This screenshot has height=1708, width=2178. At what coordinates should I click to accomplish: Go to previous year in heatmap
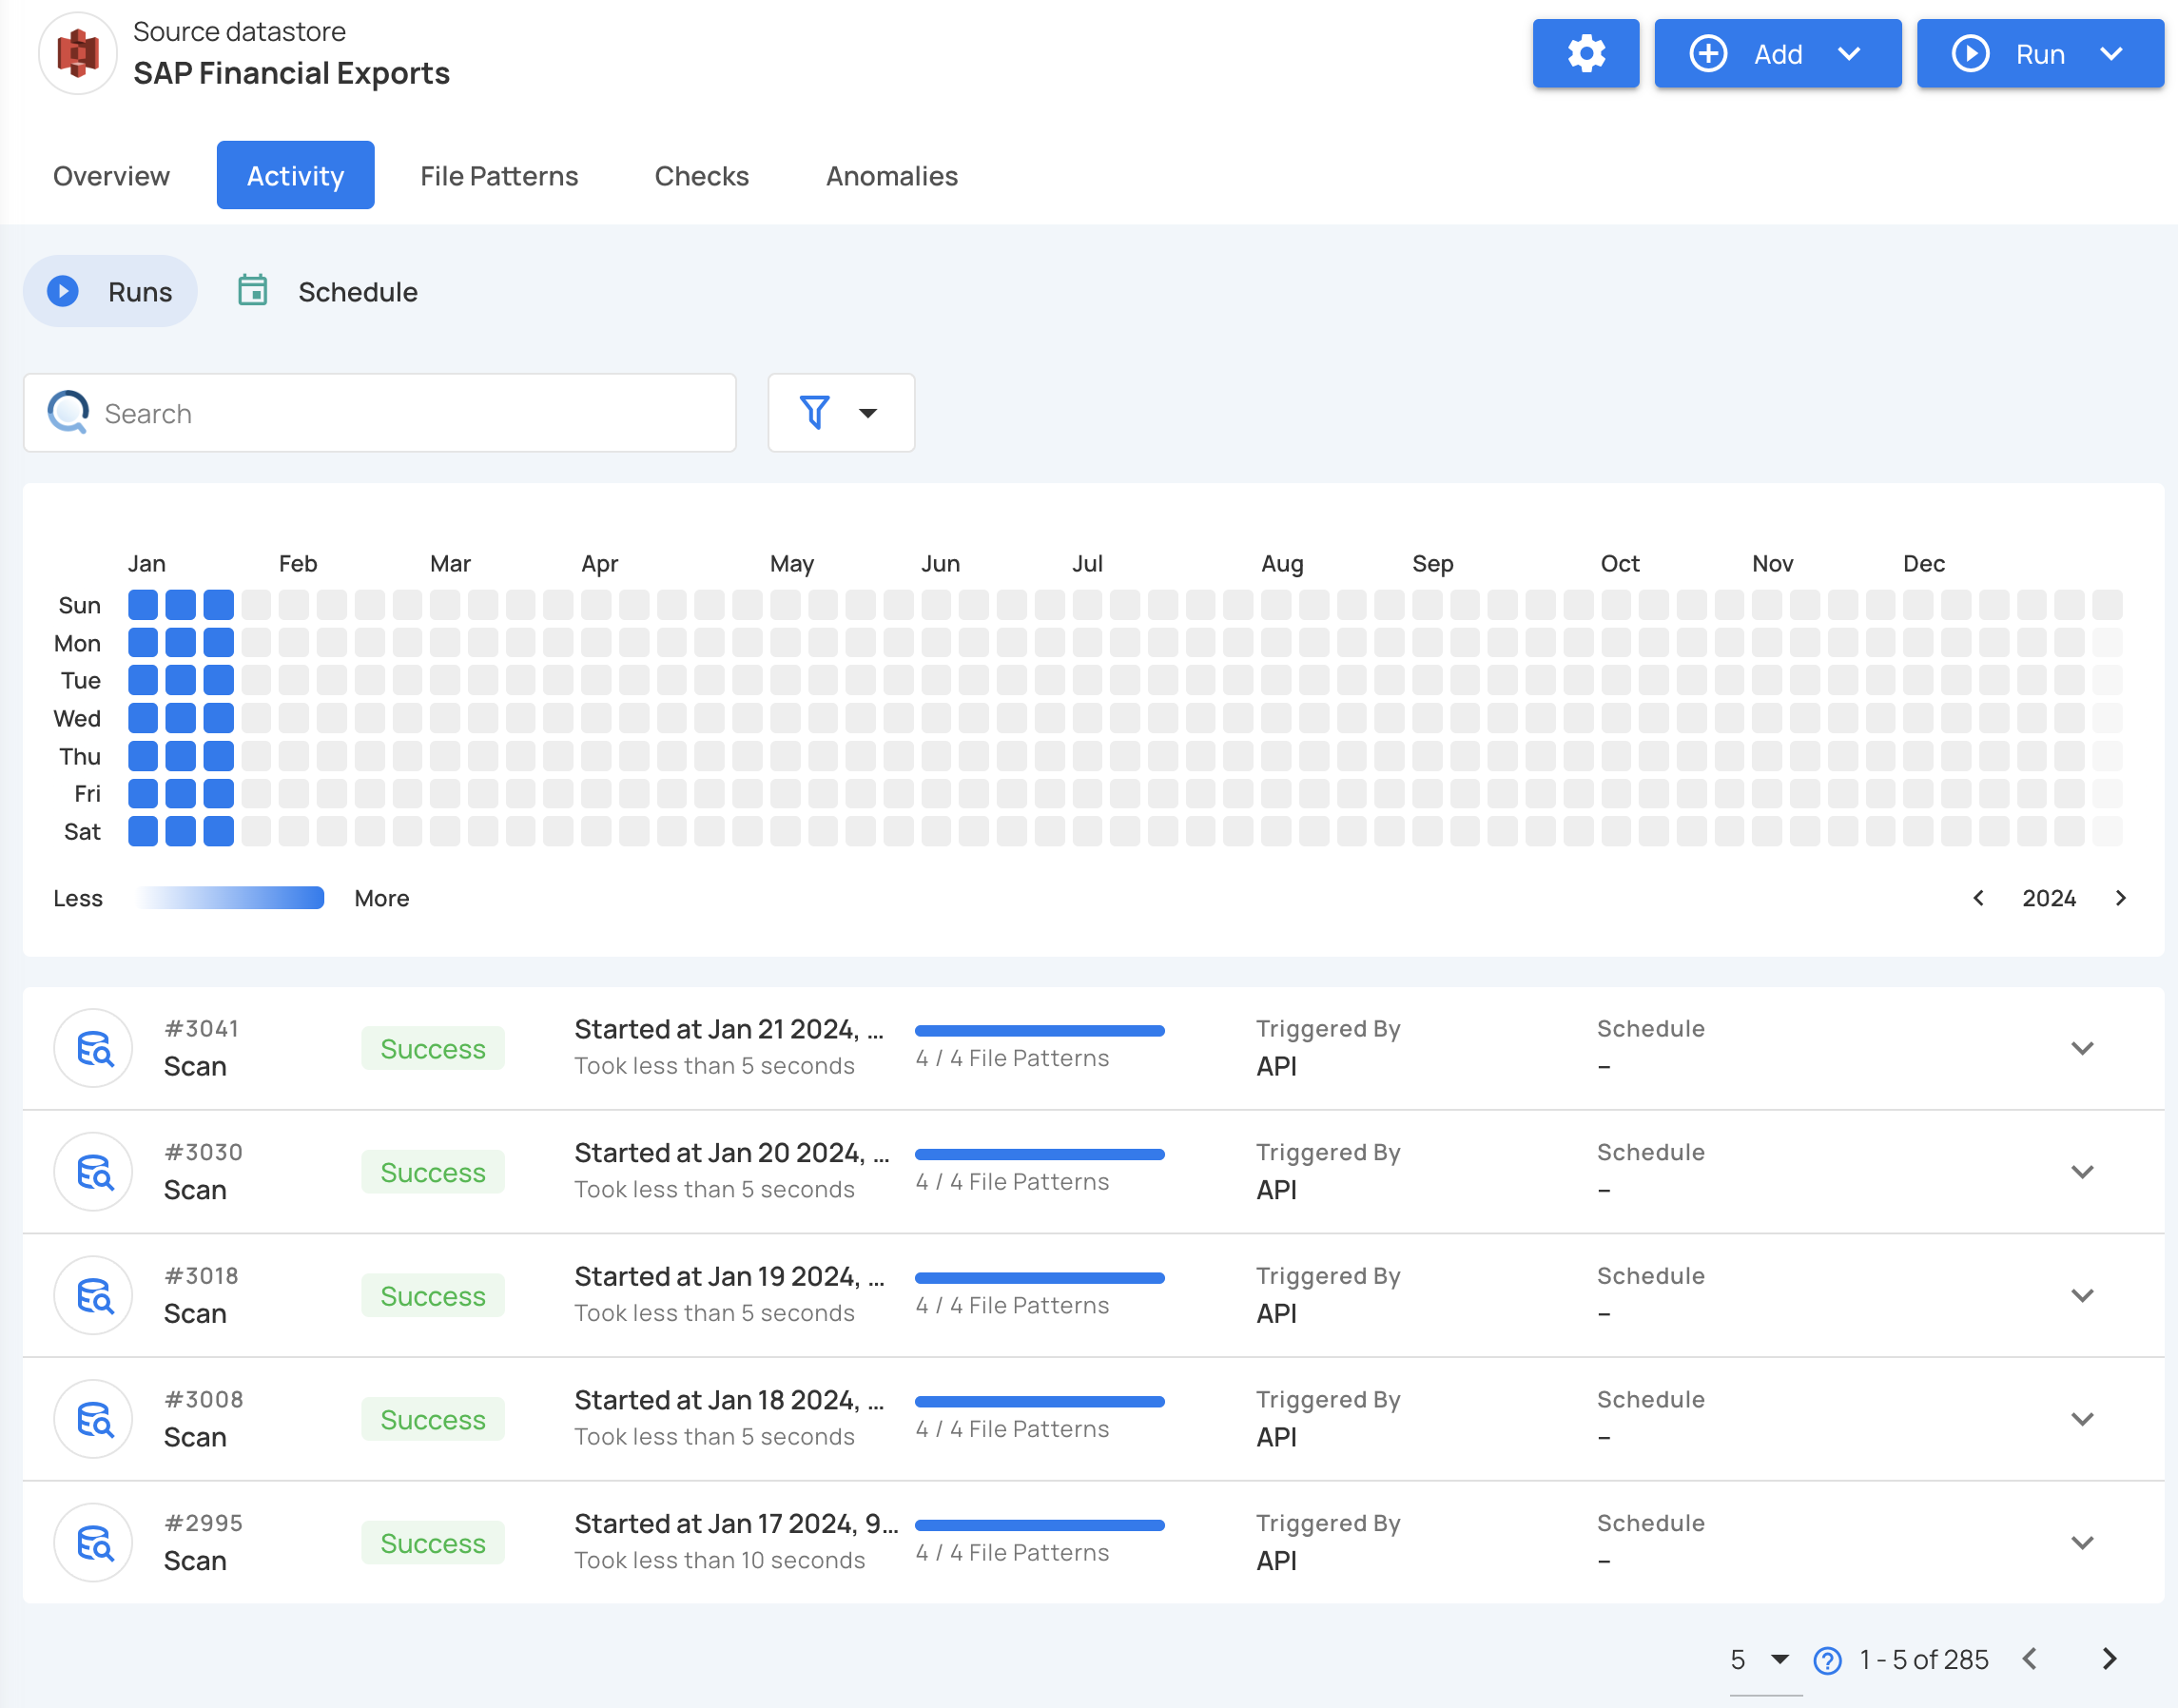[x=1977, y=898]
